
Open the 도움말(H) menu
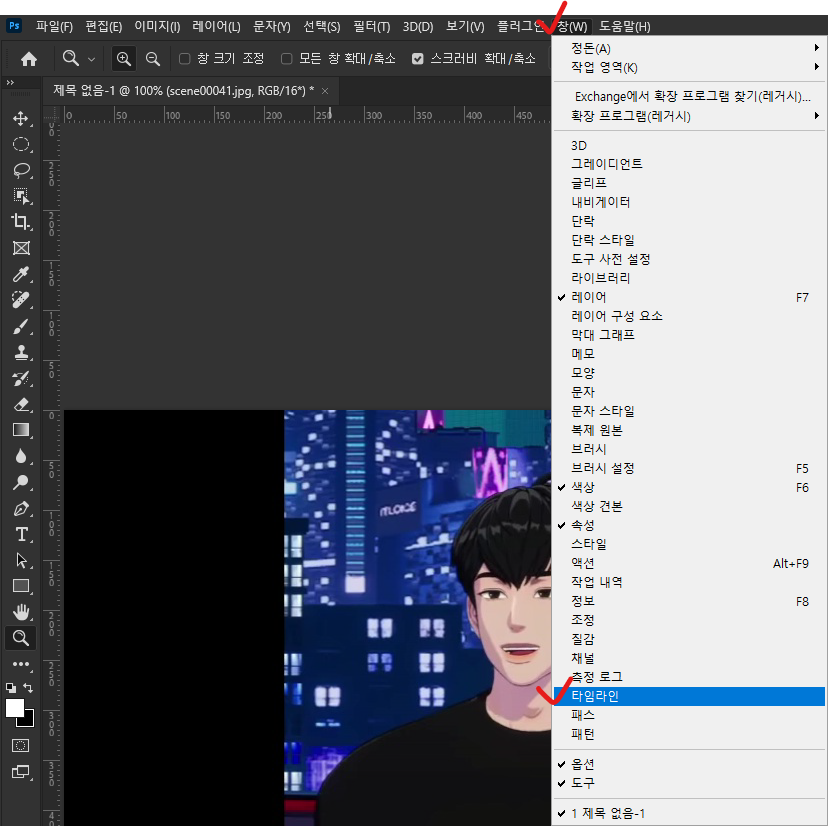(x=625, y=26)
